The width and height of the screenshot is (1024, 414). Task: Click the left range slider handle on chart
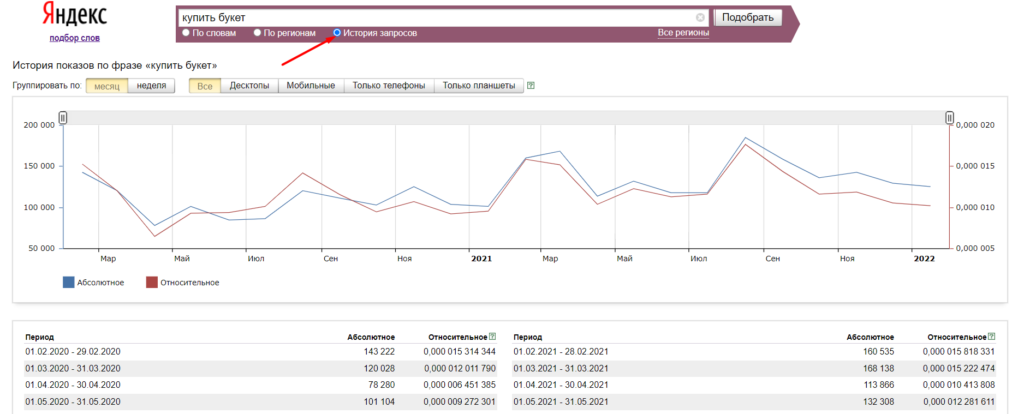pos(63,118)
